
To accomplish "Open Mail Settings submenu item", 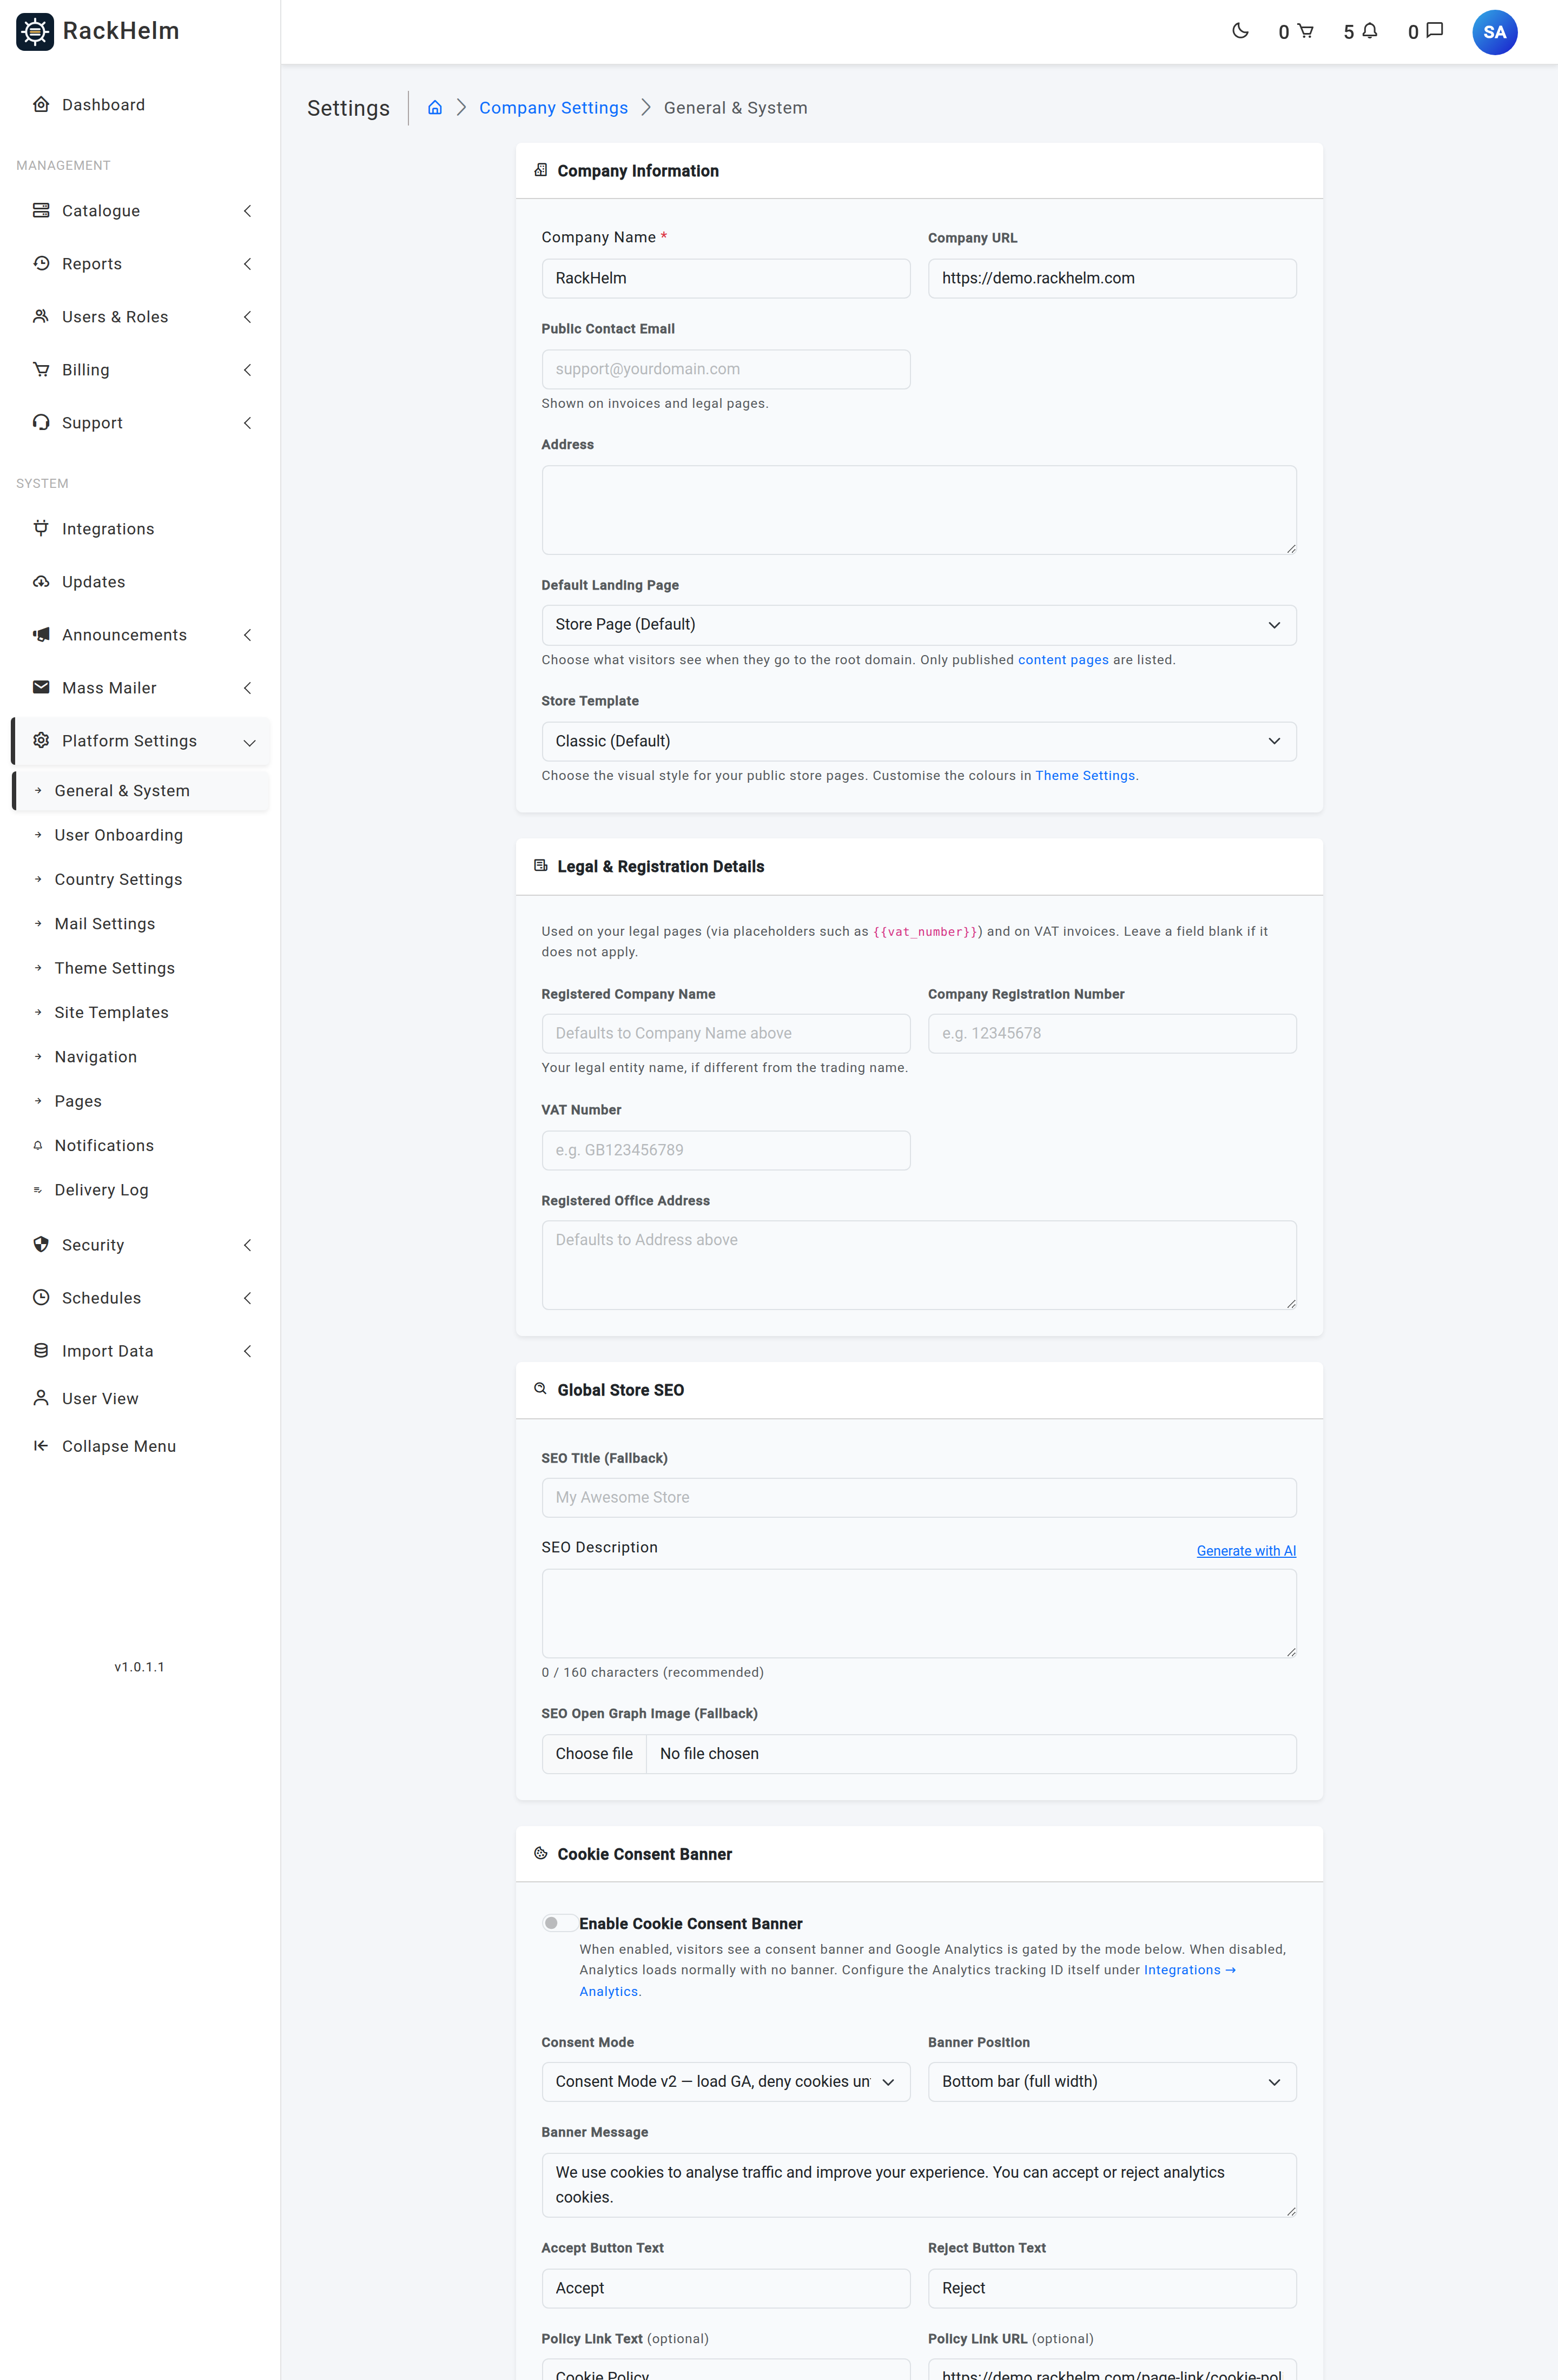I will pos(140,924).
